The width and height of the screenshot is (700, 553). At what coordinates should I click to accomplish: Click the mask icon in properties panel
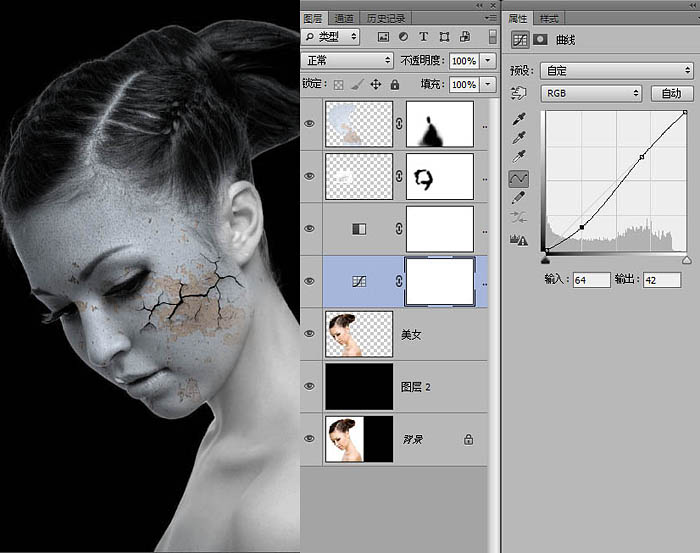(540, 39)
